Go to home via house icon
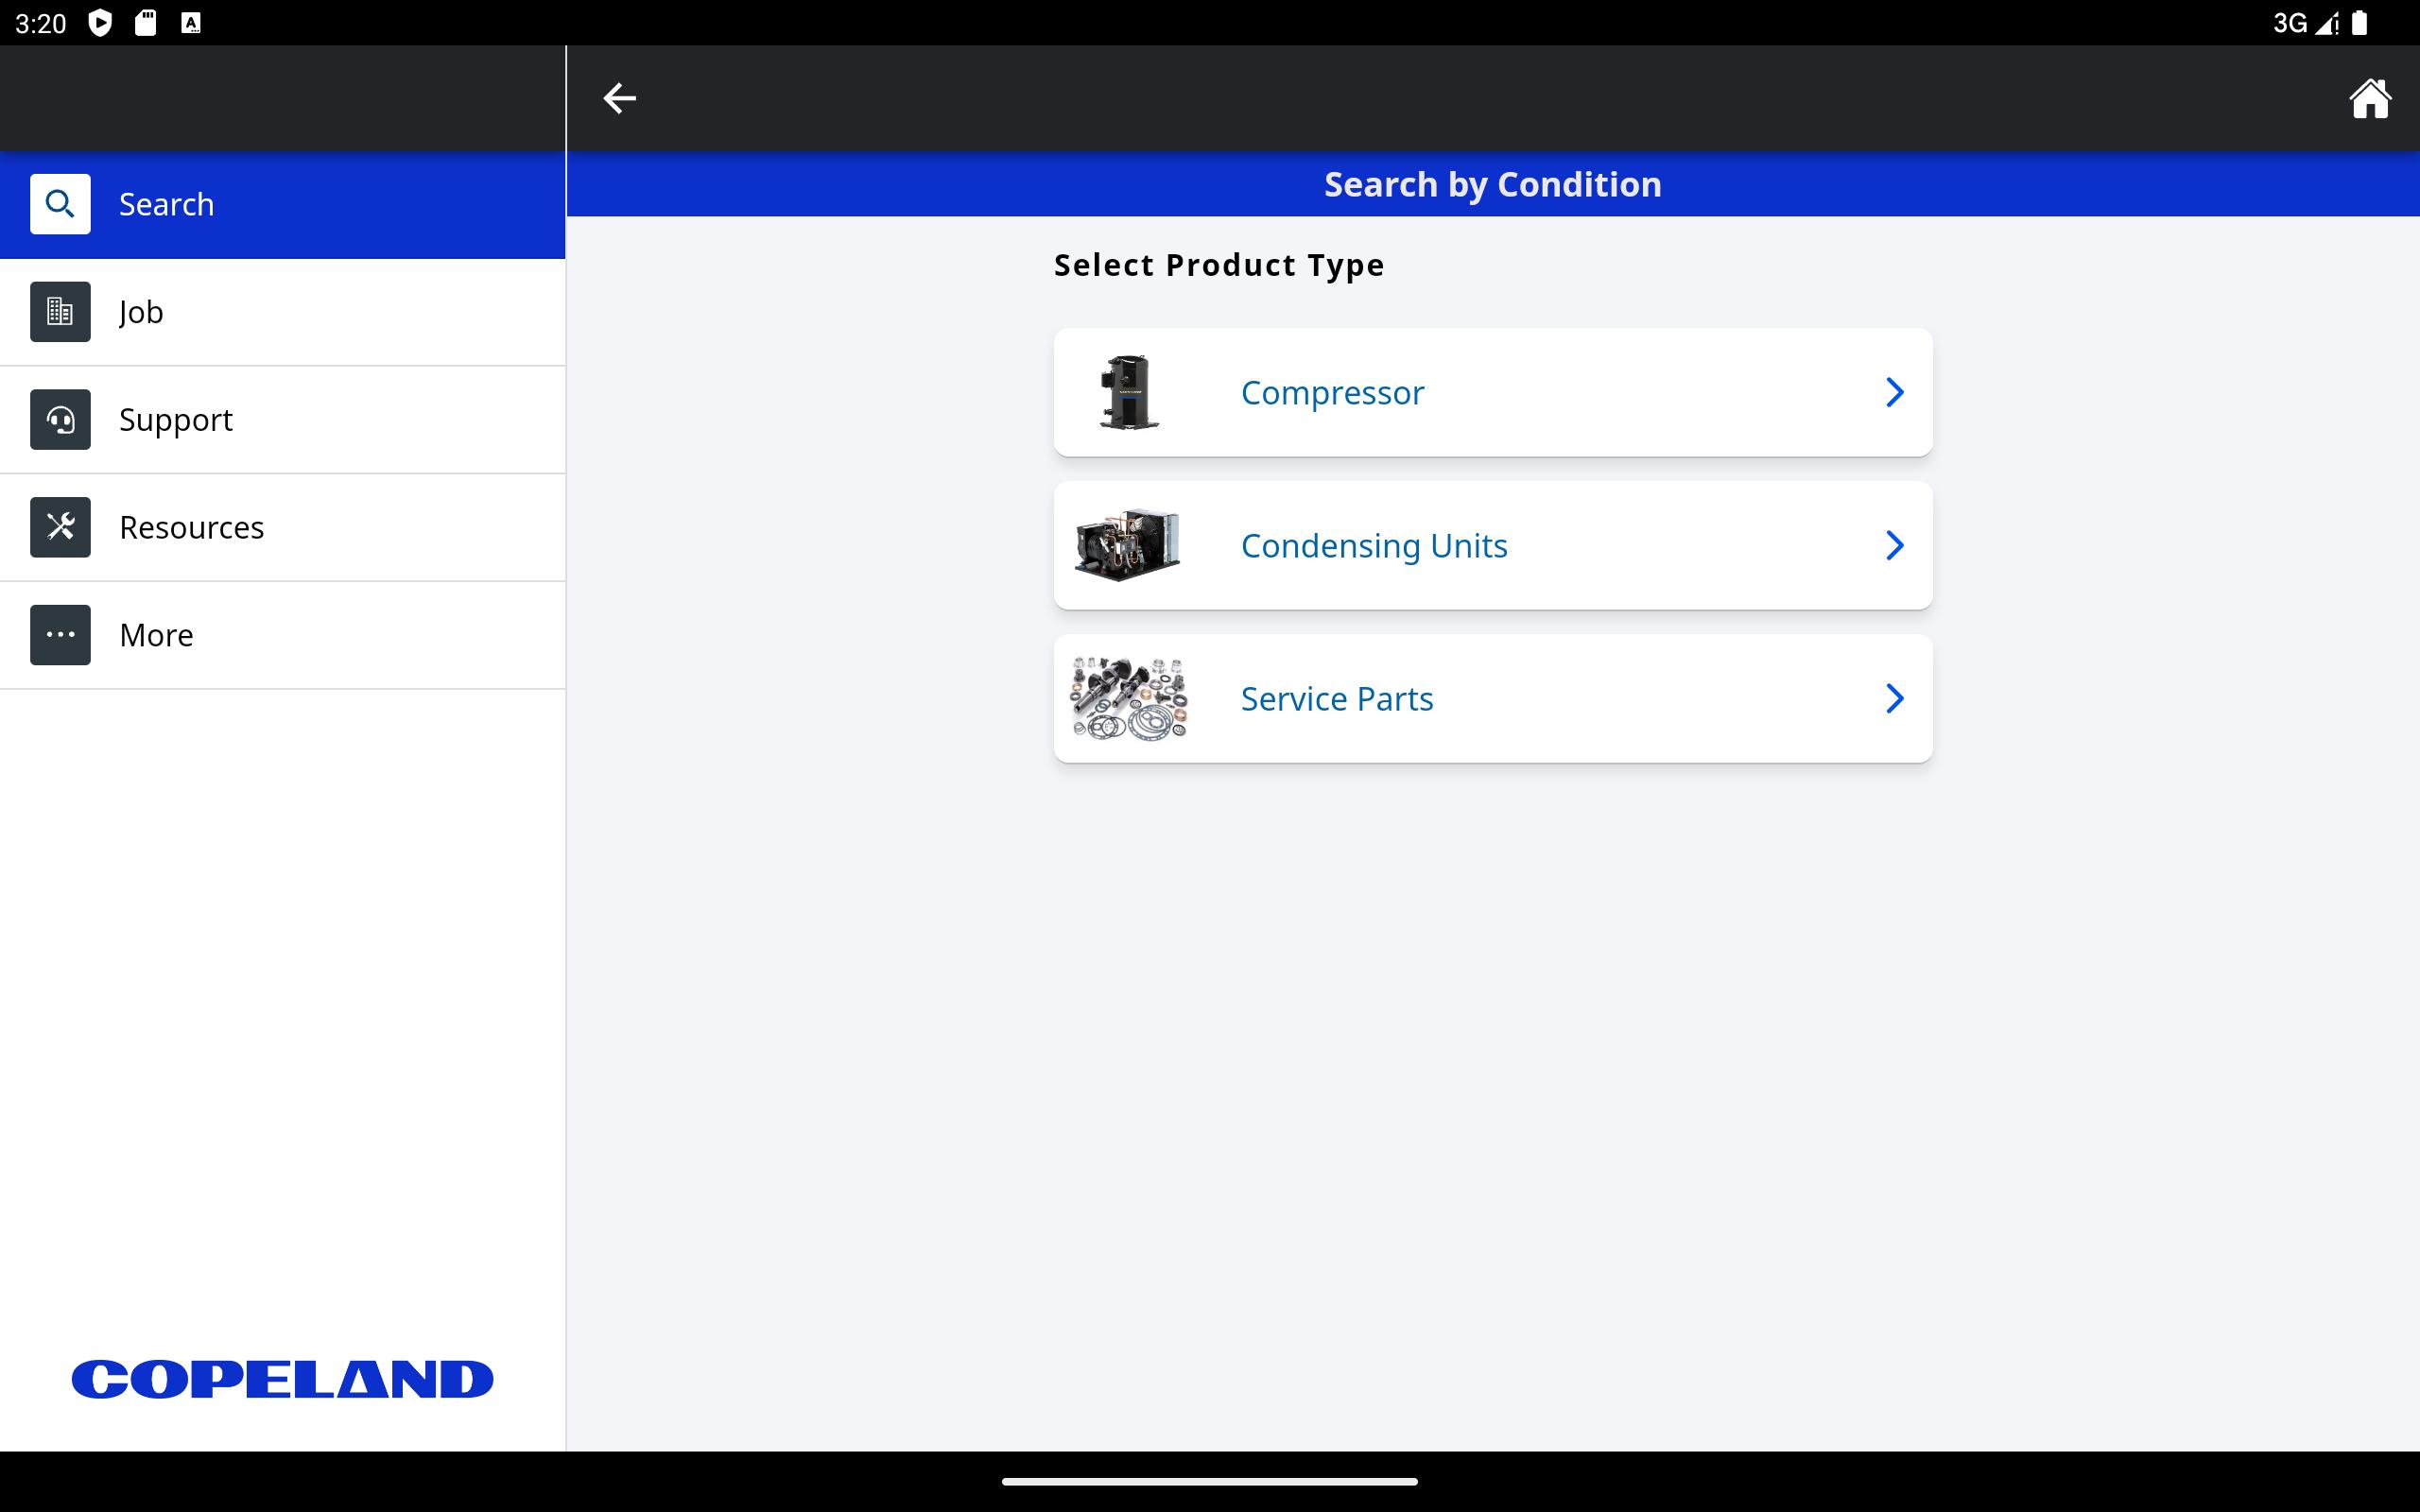 (x=2368, y=98)
